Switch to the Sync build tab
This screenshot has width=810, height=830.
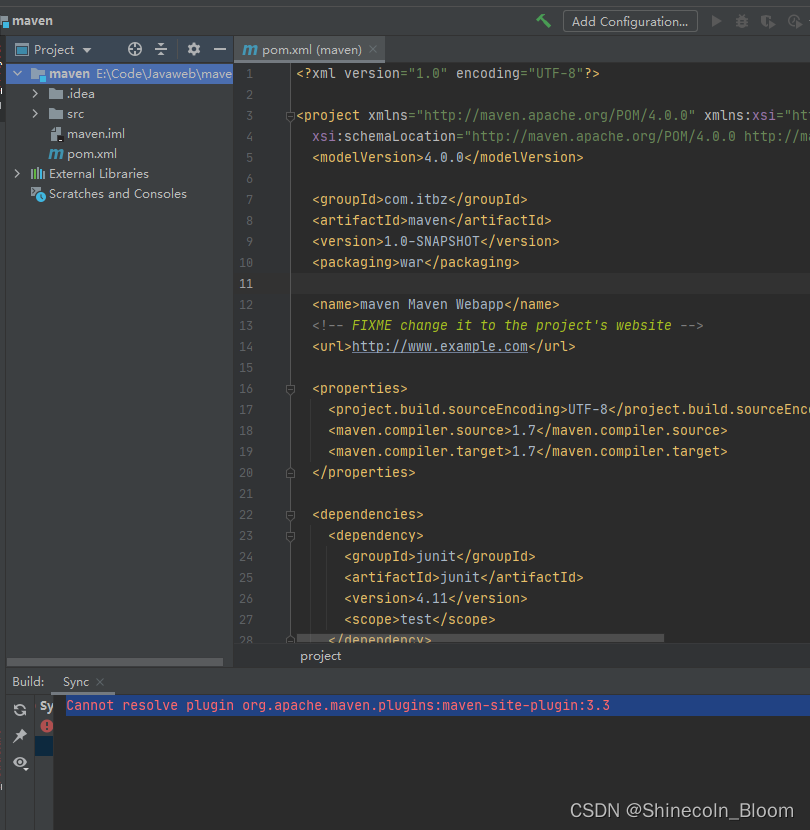(76, 682)
